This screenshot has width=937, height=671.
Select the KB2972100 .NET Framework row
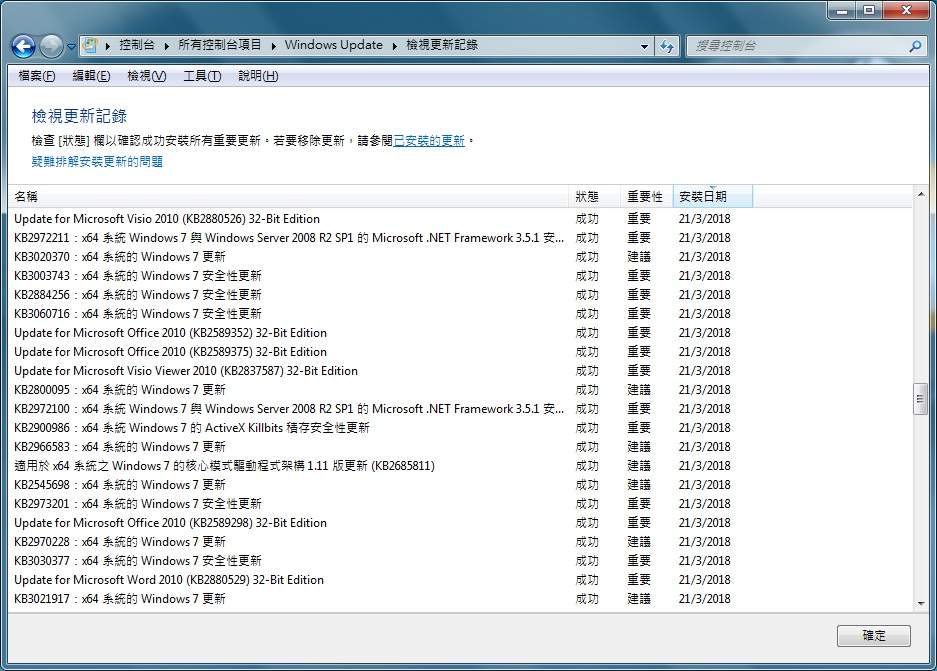point(460,409)
